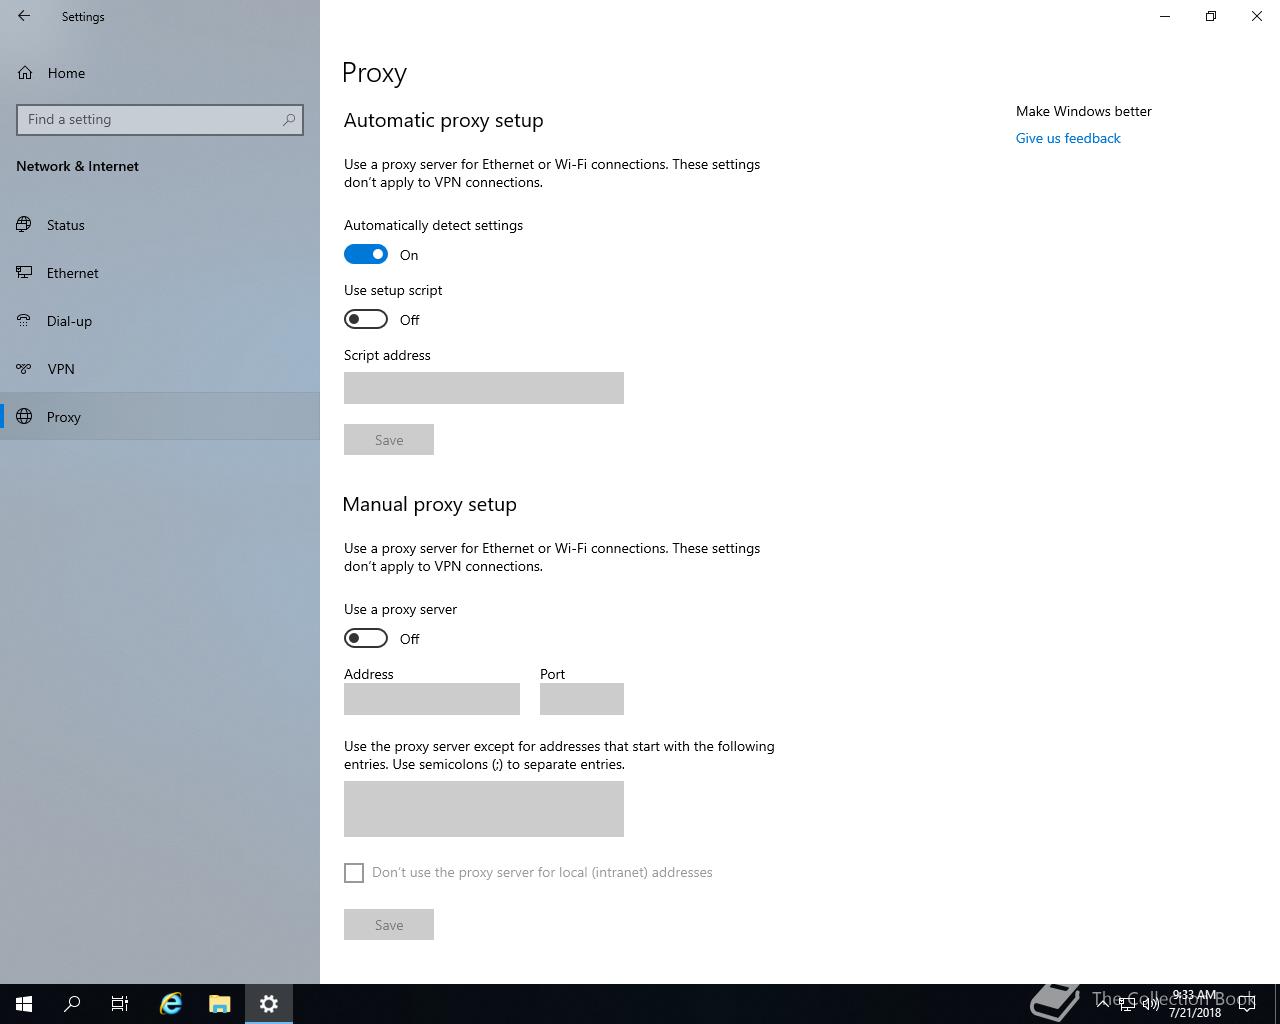Open the Dial-up settings page
The image size is (1280, 1024).
point(160,321)
